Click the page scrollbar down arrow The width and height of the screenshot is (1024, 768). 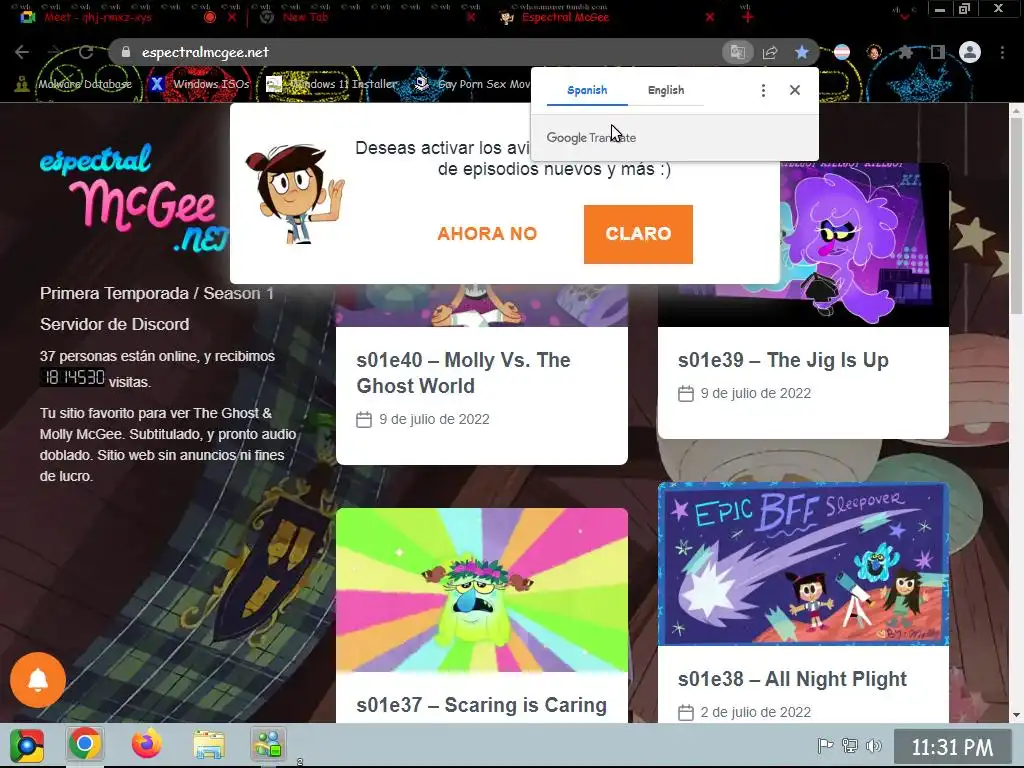point(1016,715)
